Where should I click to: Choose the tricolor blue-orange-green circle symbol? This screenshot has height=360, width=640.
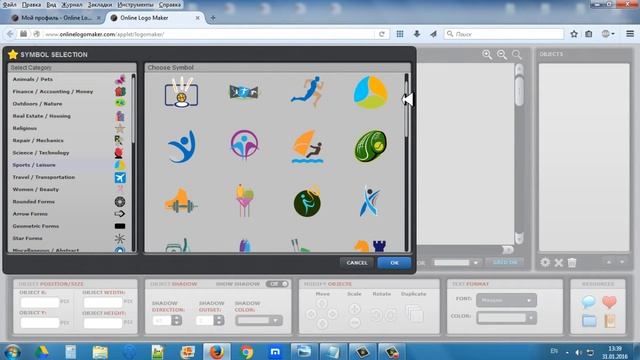pos(370,93)
